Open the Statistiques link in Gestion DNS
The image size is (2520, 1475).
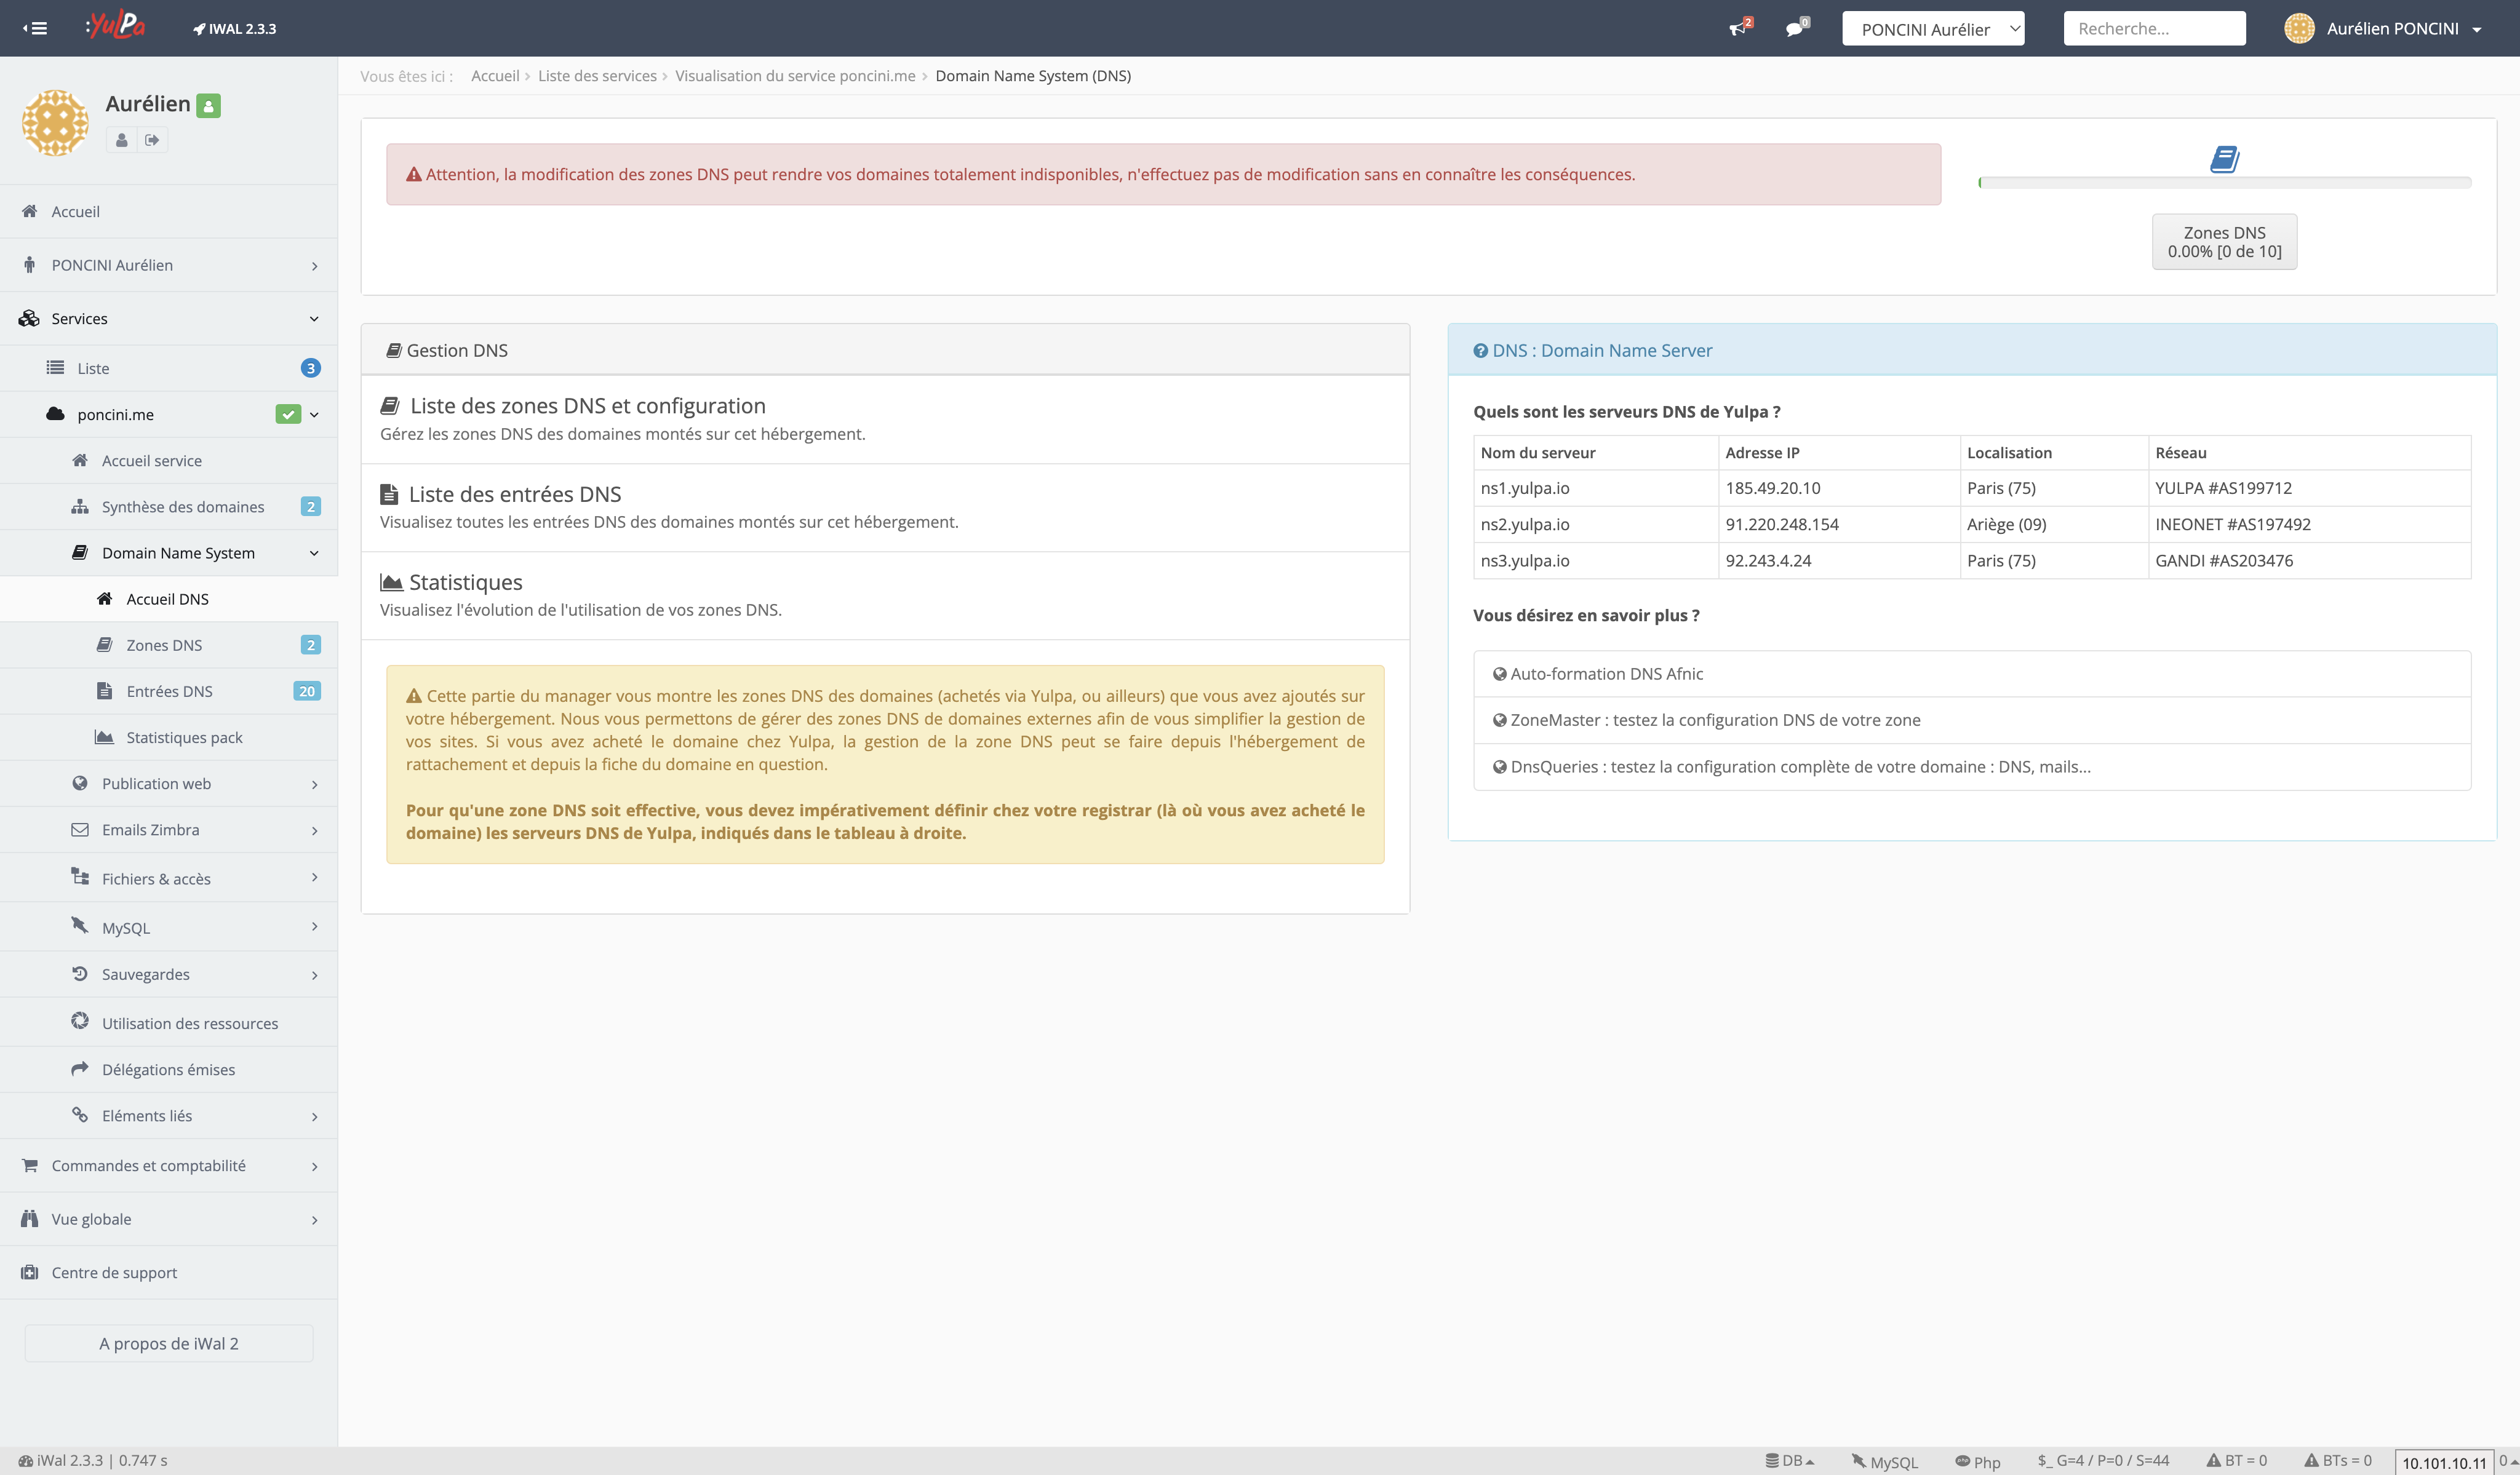pos(465,582)
